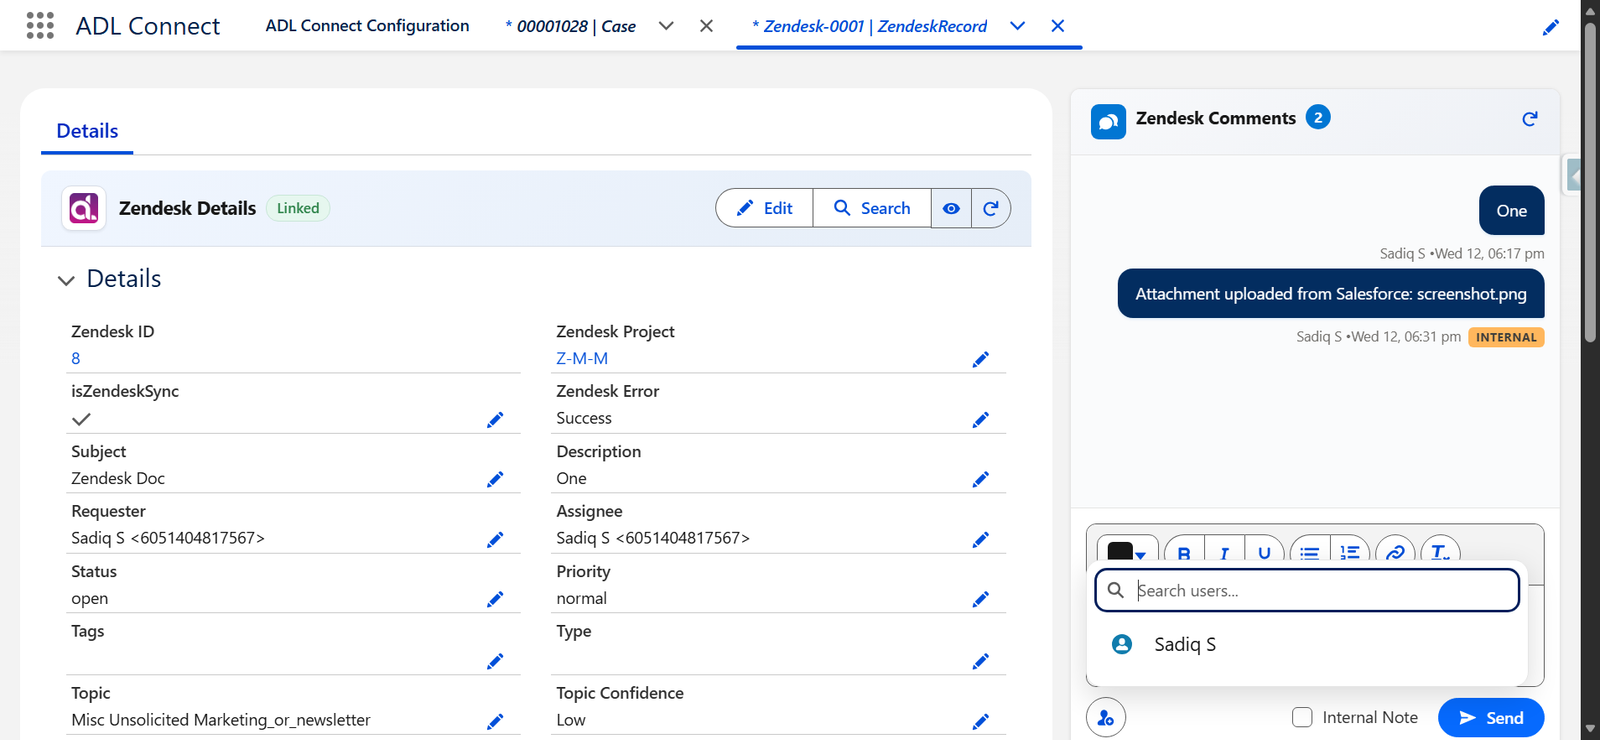Edit the Subject field pencil
The image size is (1600, 740).
(x=494, y=479)
